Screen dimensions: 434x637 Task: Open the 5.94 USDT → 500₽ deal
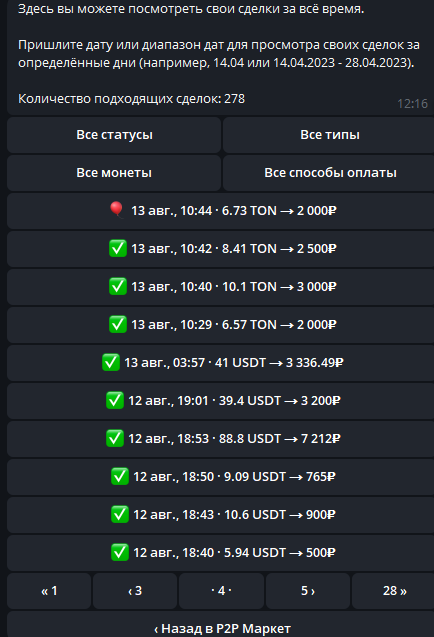[221, 553]
